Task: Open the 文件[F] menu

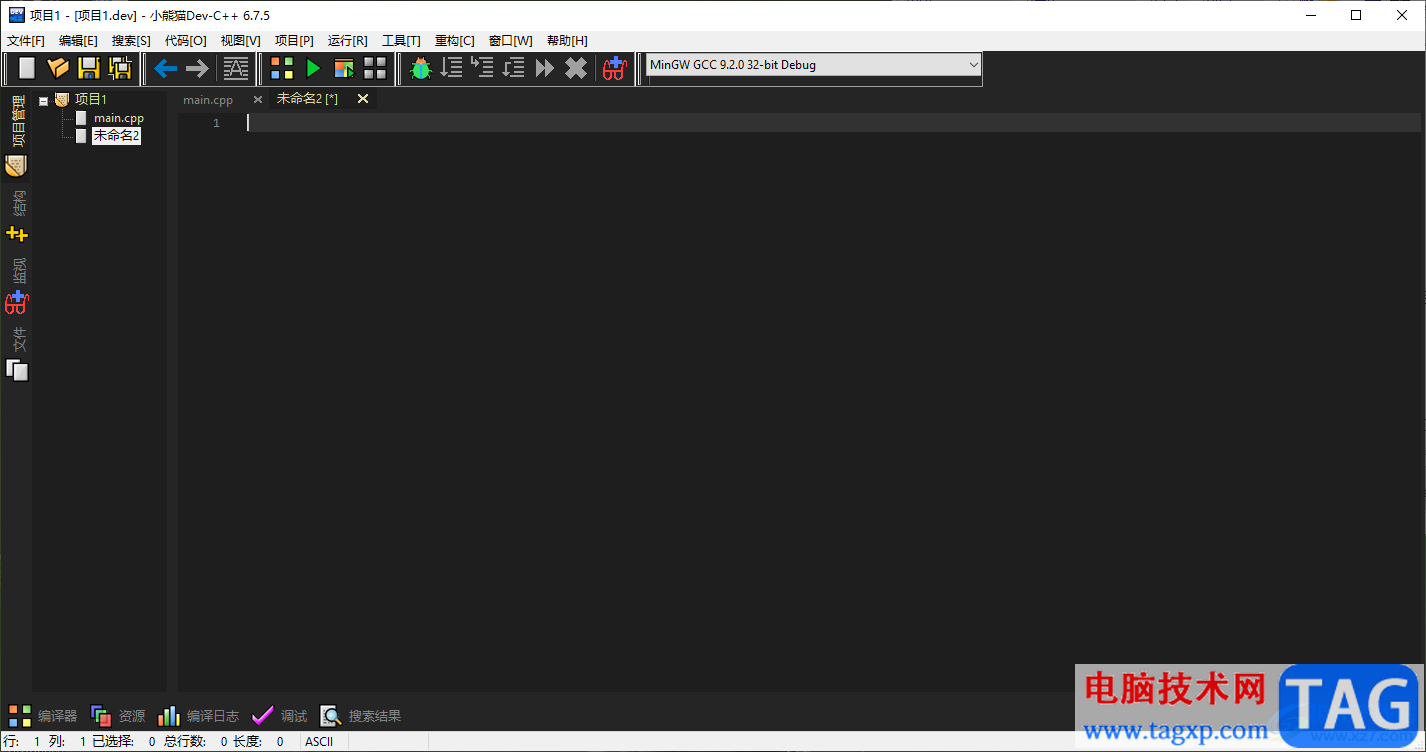Action: (26, 41)
